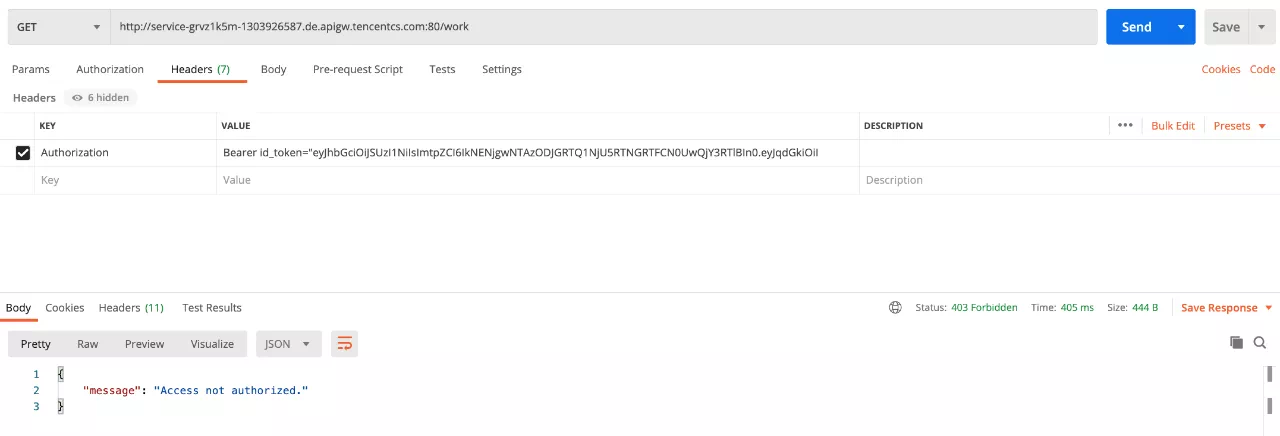This screenshot has width=1280, height=436.
Task: Uncheck the Authorization header checkbox
Action: point(23,153)
